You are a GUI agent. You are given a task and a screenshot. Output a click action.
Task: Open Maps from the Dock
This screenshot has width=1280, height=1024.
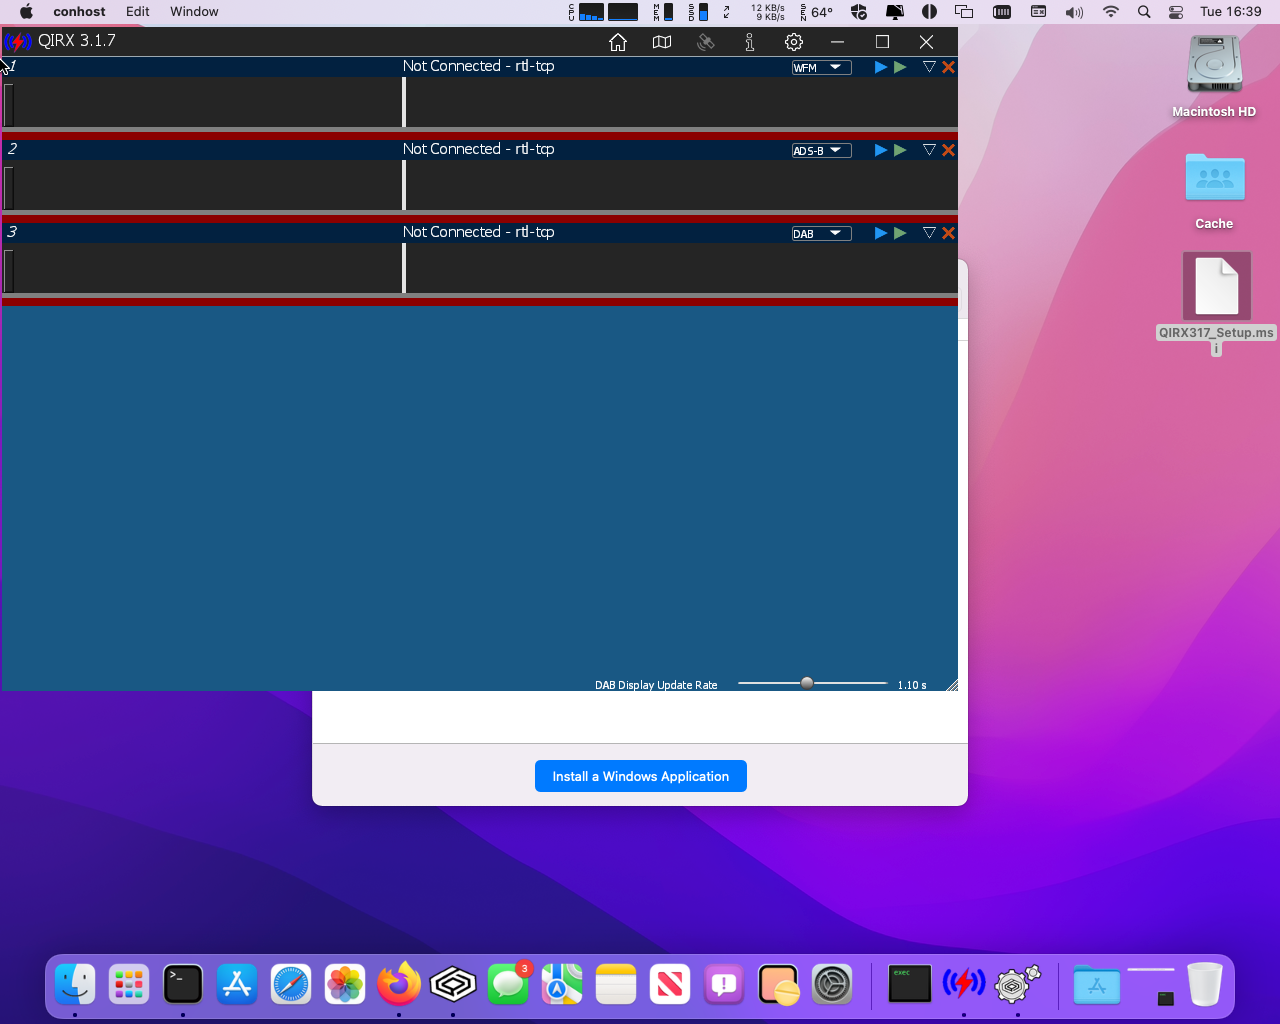(x=562, y=985)
